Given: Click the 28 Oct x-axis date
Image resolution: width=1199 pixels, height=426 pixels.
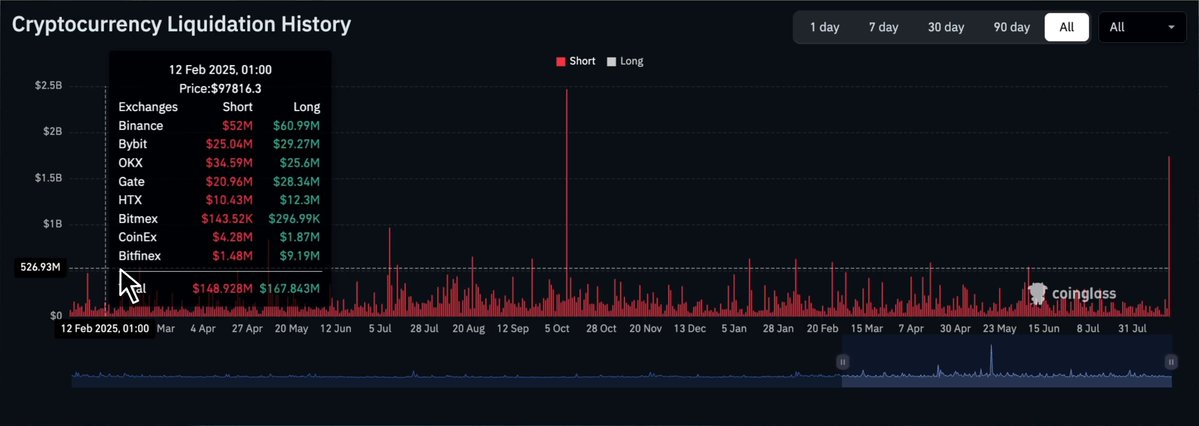Looking at the screenshot, I should pyautogui.click(x=602, y=328).
